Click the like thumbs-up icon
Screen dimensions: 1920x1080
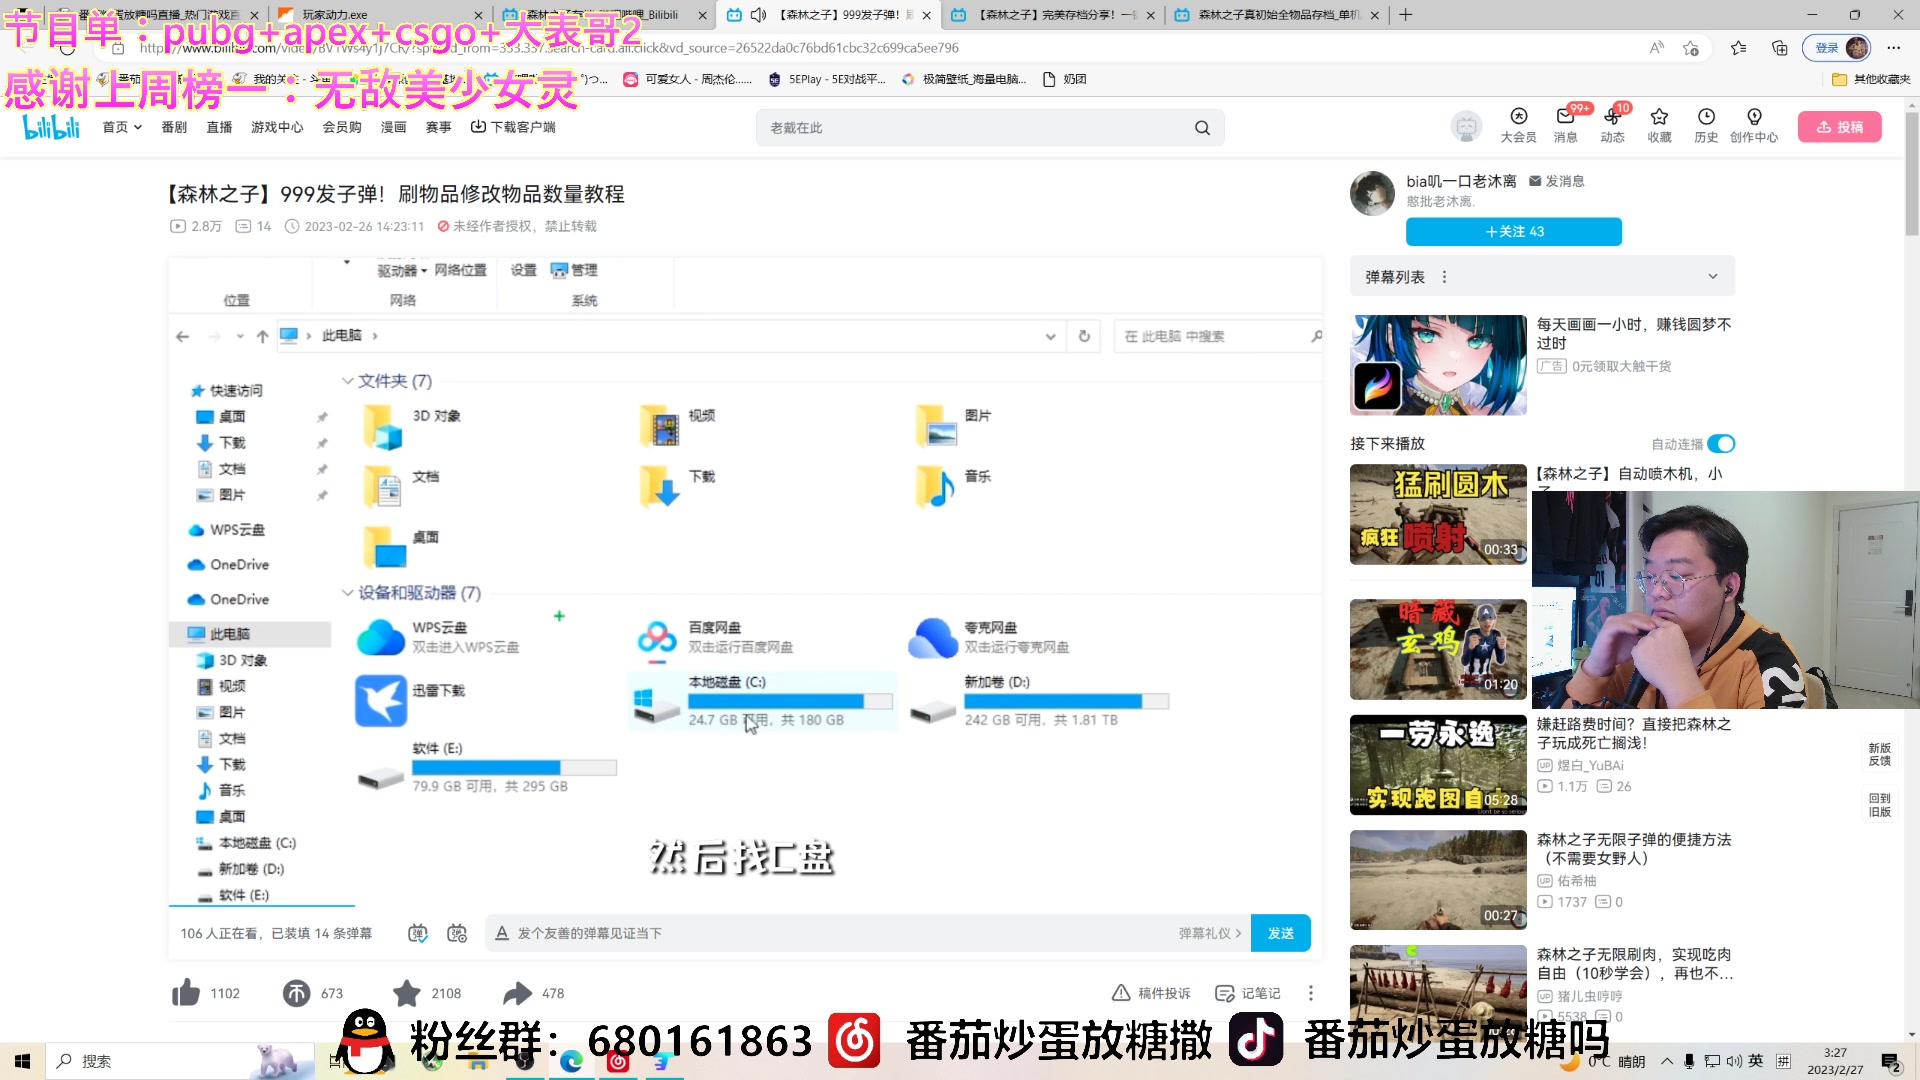pyautogui.click(x=186, y=993)
